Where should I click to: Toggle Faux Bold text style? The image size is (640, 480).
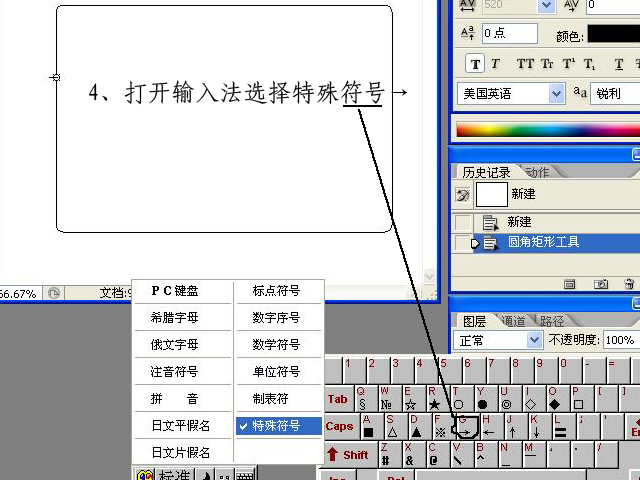click(x=475, y=64)
